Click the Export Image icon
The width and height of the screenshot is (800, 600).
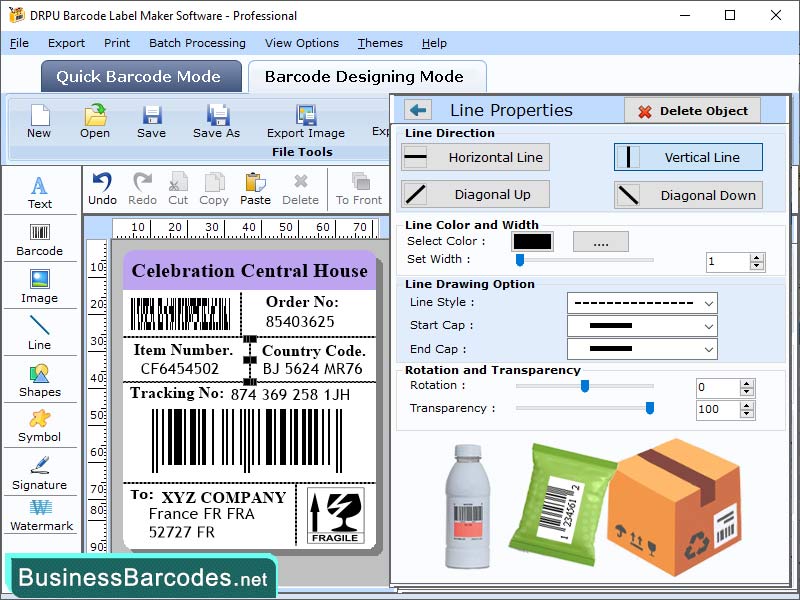pos(305,120)
